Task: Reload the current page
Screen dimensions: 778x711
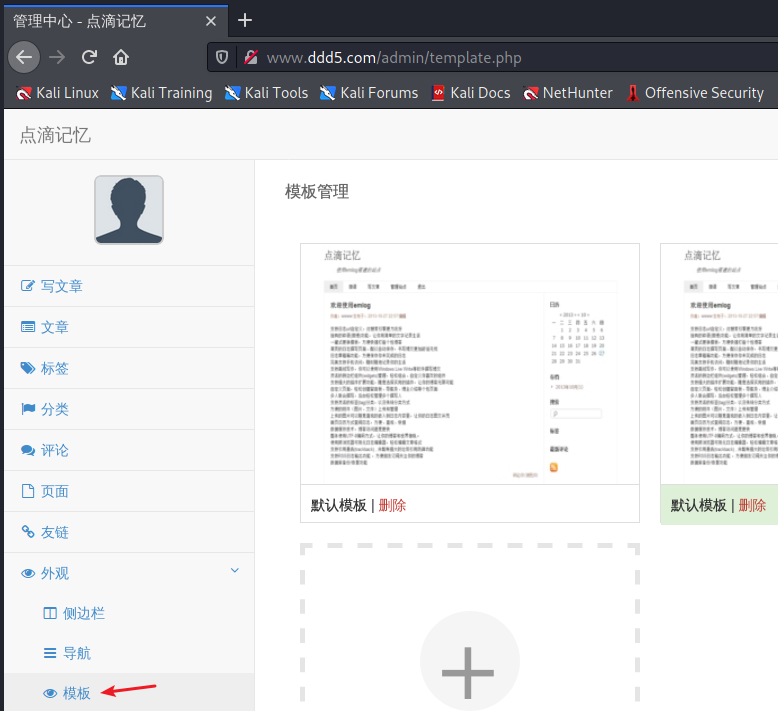Action: point(89,58)
